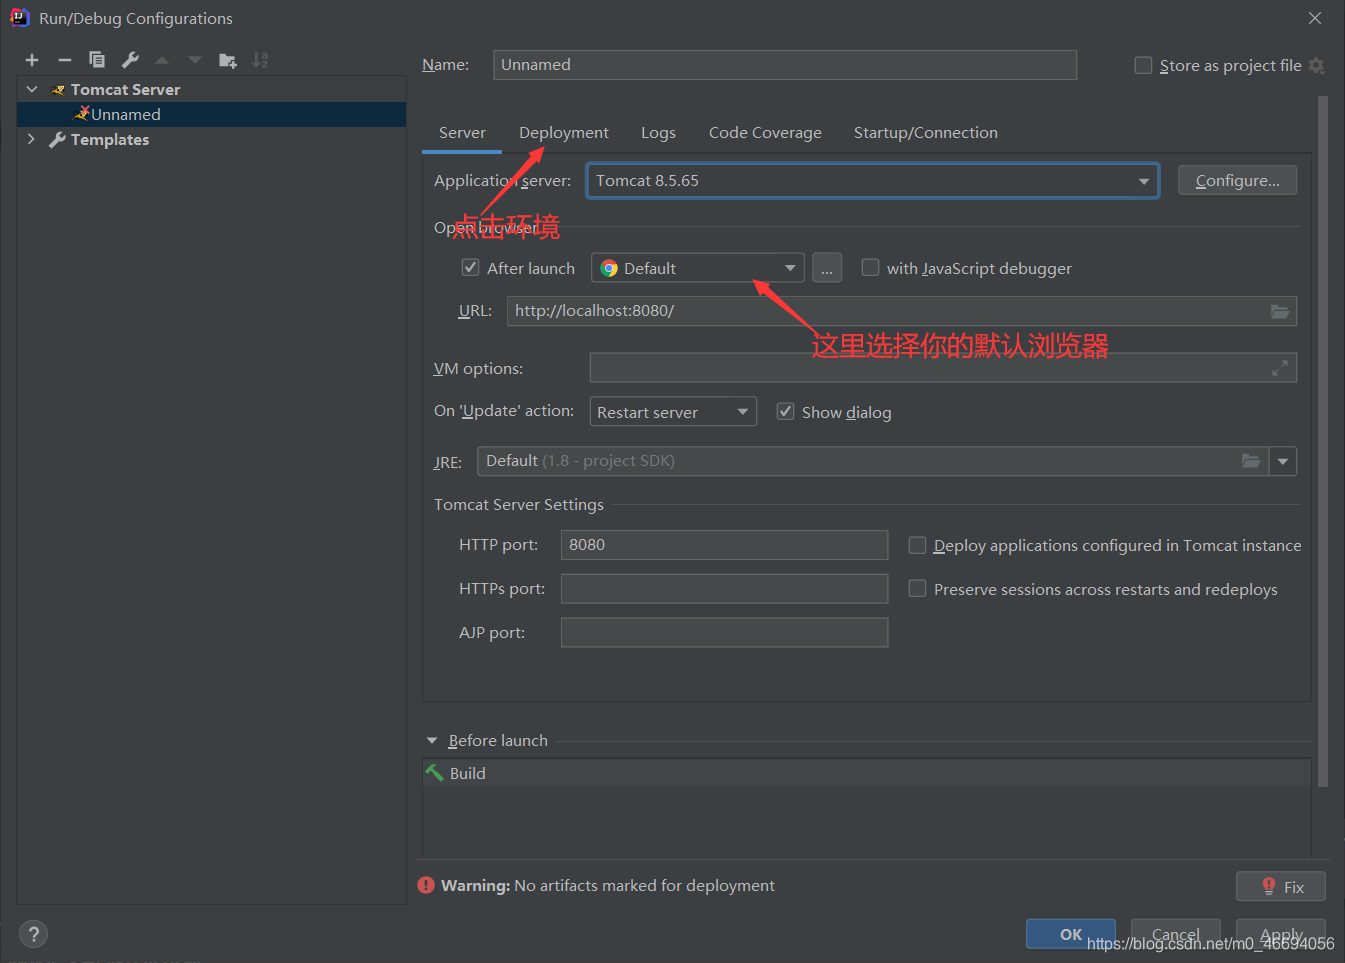
Task: Collapse the Tomcat Server tree node
Action: coord(32,89)
